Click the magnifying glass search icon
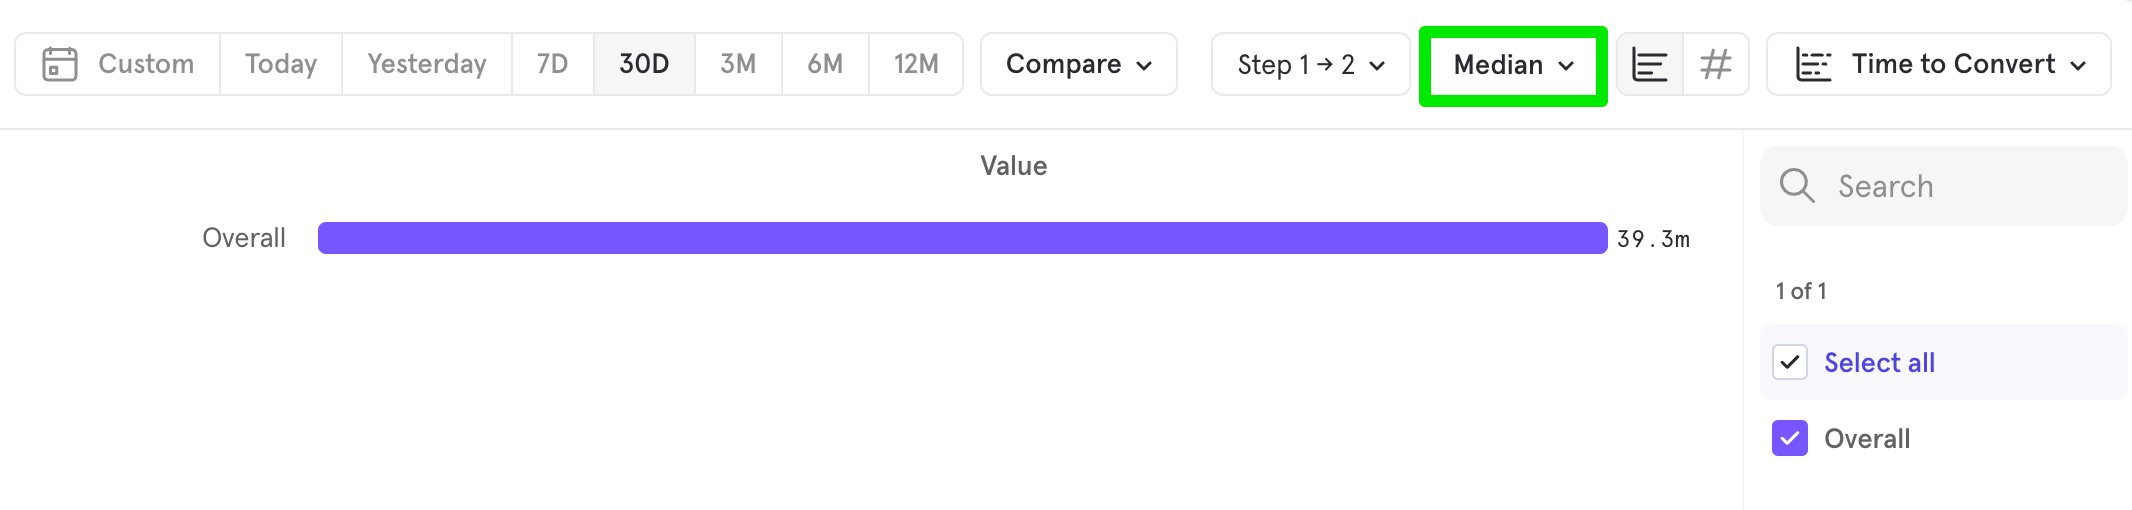Viewport: 2132px width, 510px height. pos(1797,186)
